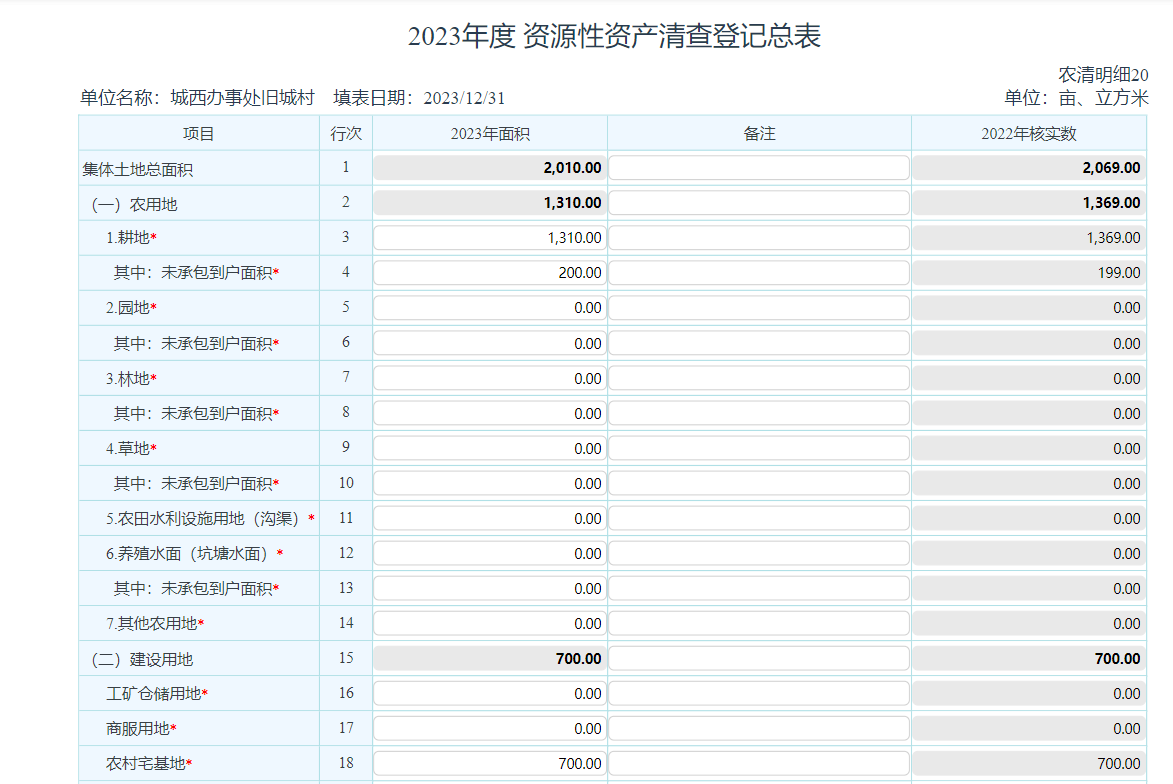
Task: Click 备注 field for row 4
Action: (x=759, y=273)
